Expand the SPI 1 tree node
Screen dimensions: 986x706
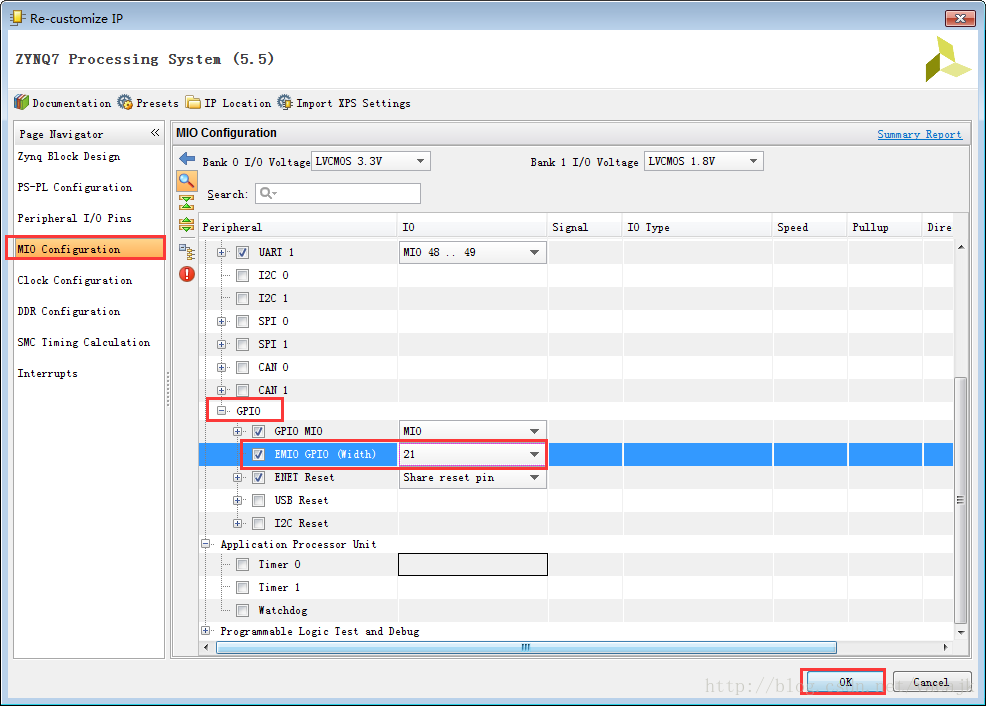click(x=221, y=345)
